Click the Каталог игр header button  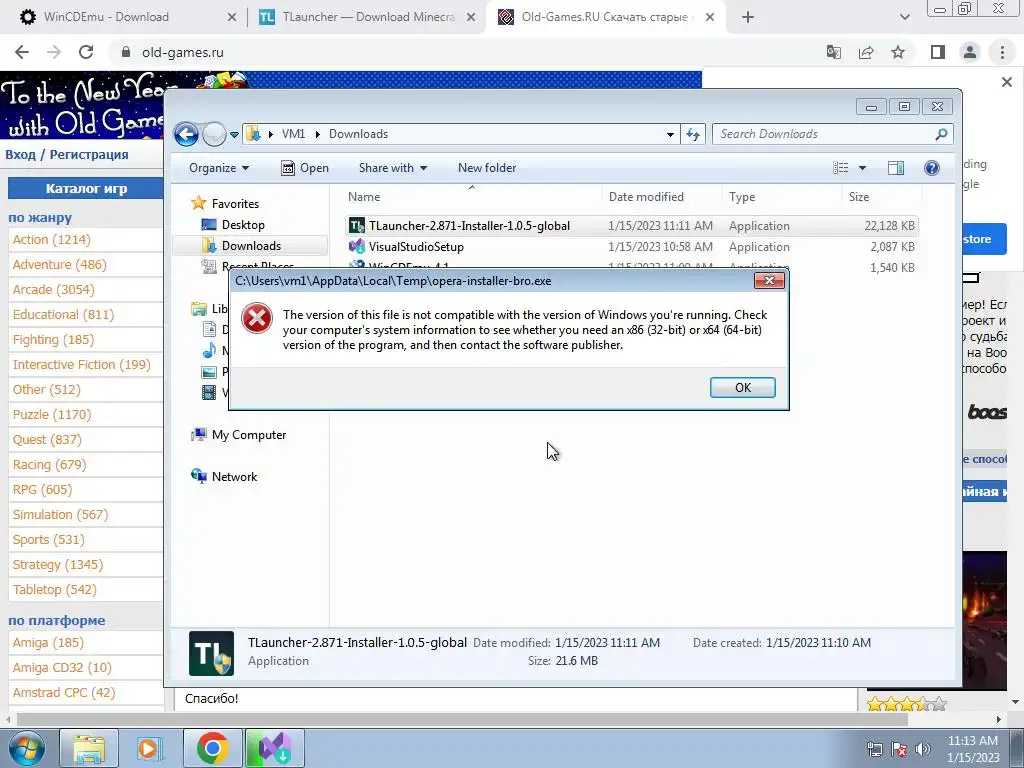[x=86, y=189]
